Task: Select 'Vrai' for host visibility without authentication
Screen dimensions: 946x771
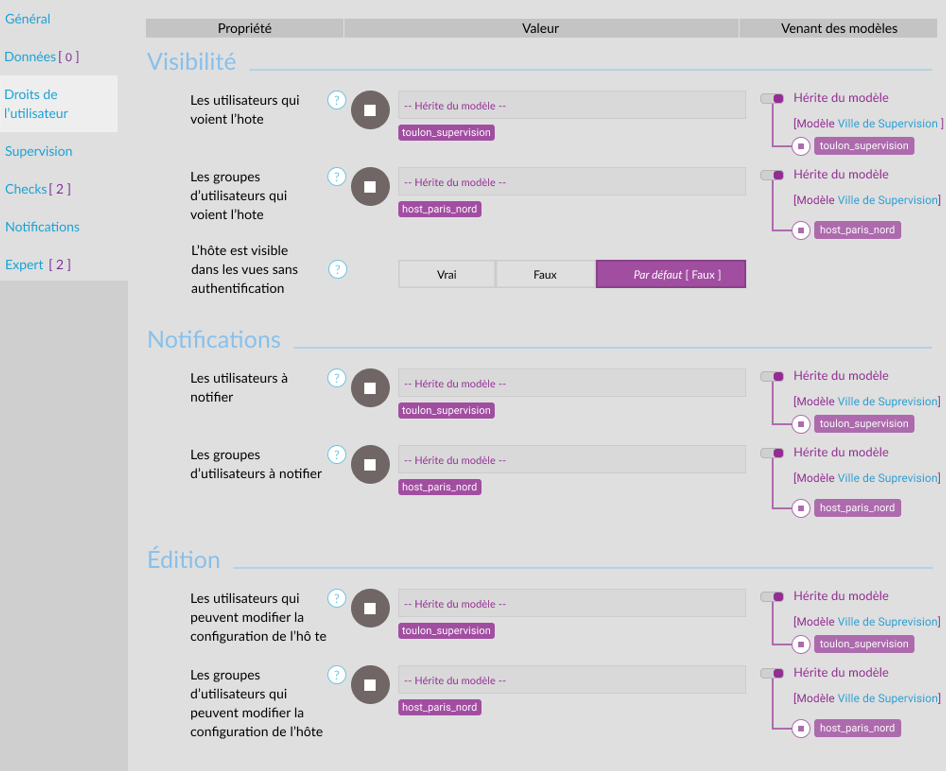Action: (447, 274)
